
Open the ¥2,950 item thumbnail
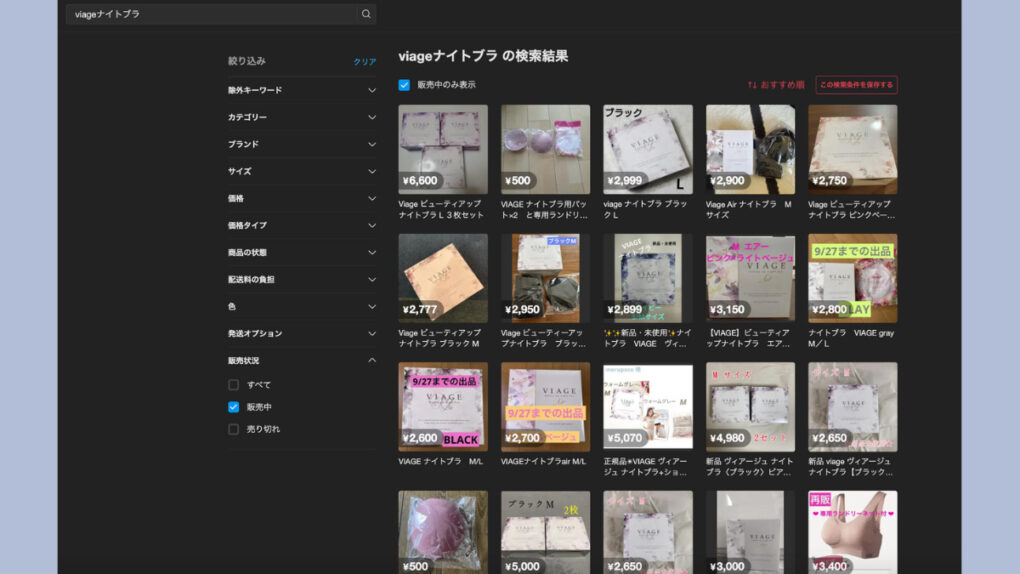click(x=545, y=278)
